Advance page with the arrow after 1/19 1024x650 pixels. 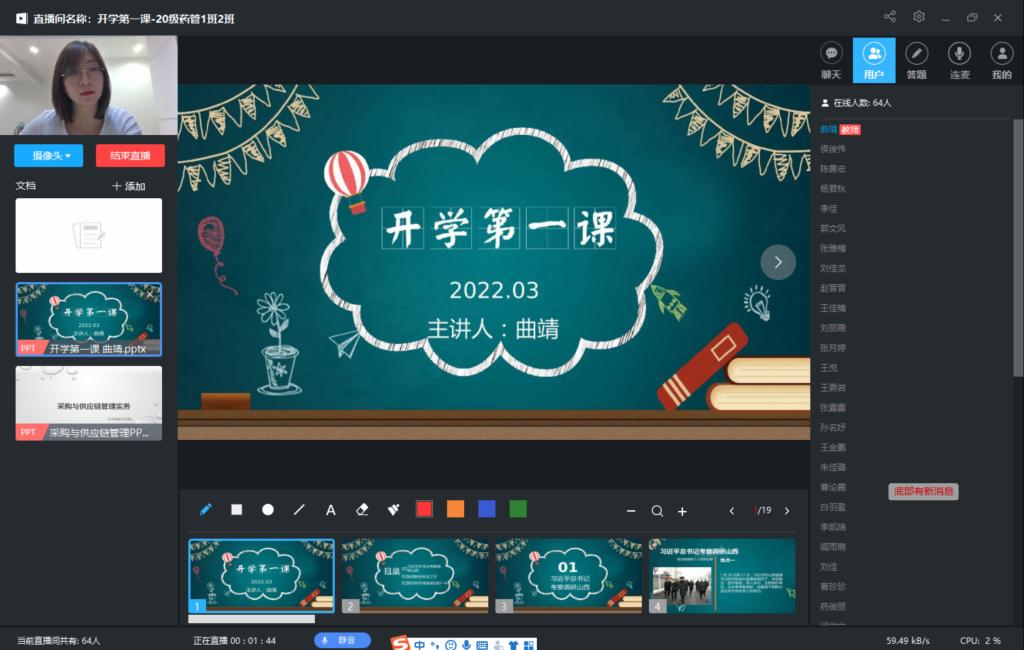pos(787,511)
